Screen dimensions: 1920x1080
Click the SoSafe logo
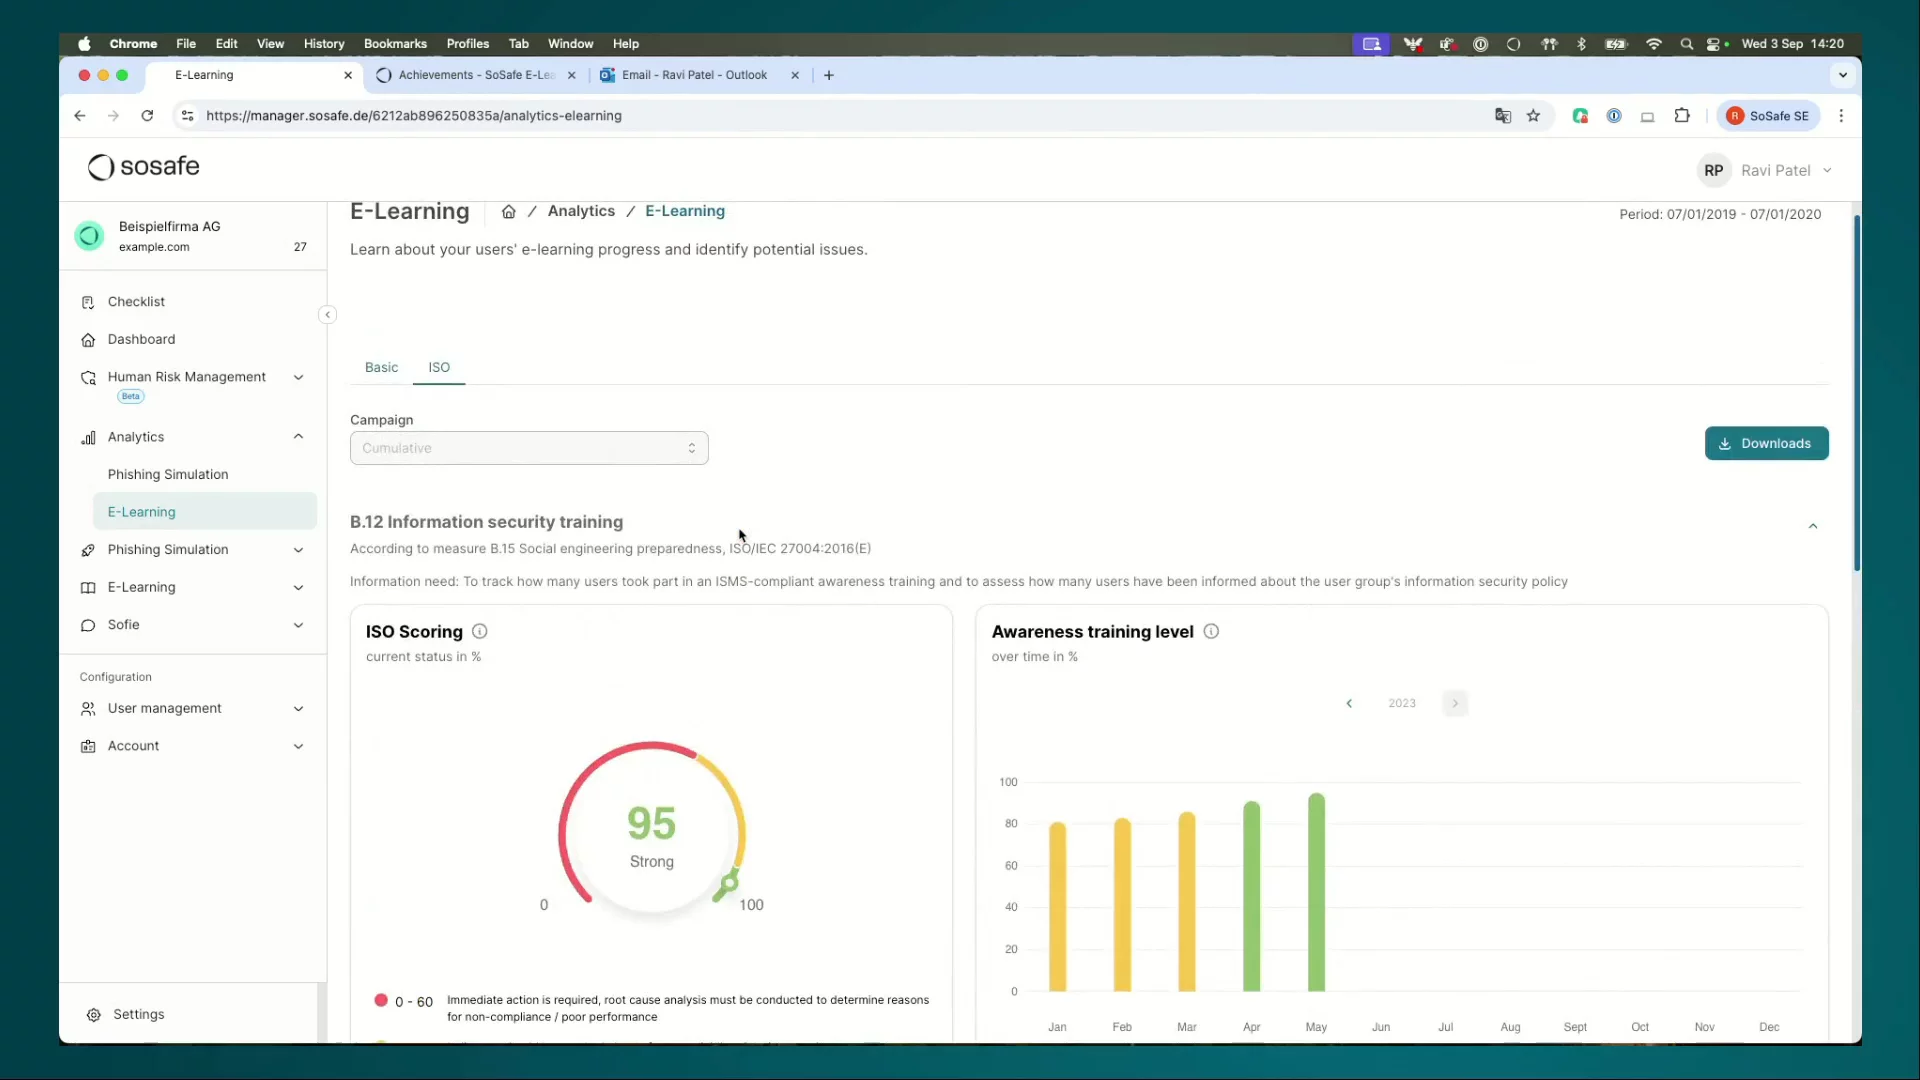(144, 167)
